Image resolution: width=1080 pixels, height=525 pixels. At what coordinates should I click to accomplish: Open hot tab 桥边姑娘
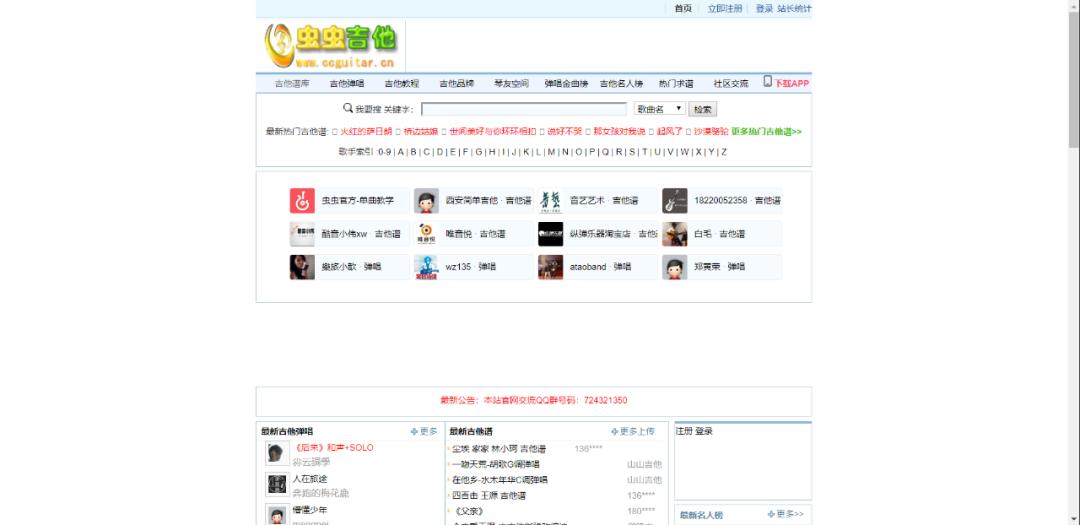click(x=421, y=131)
